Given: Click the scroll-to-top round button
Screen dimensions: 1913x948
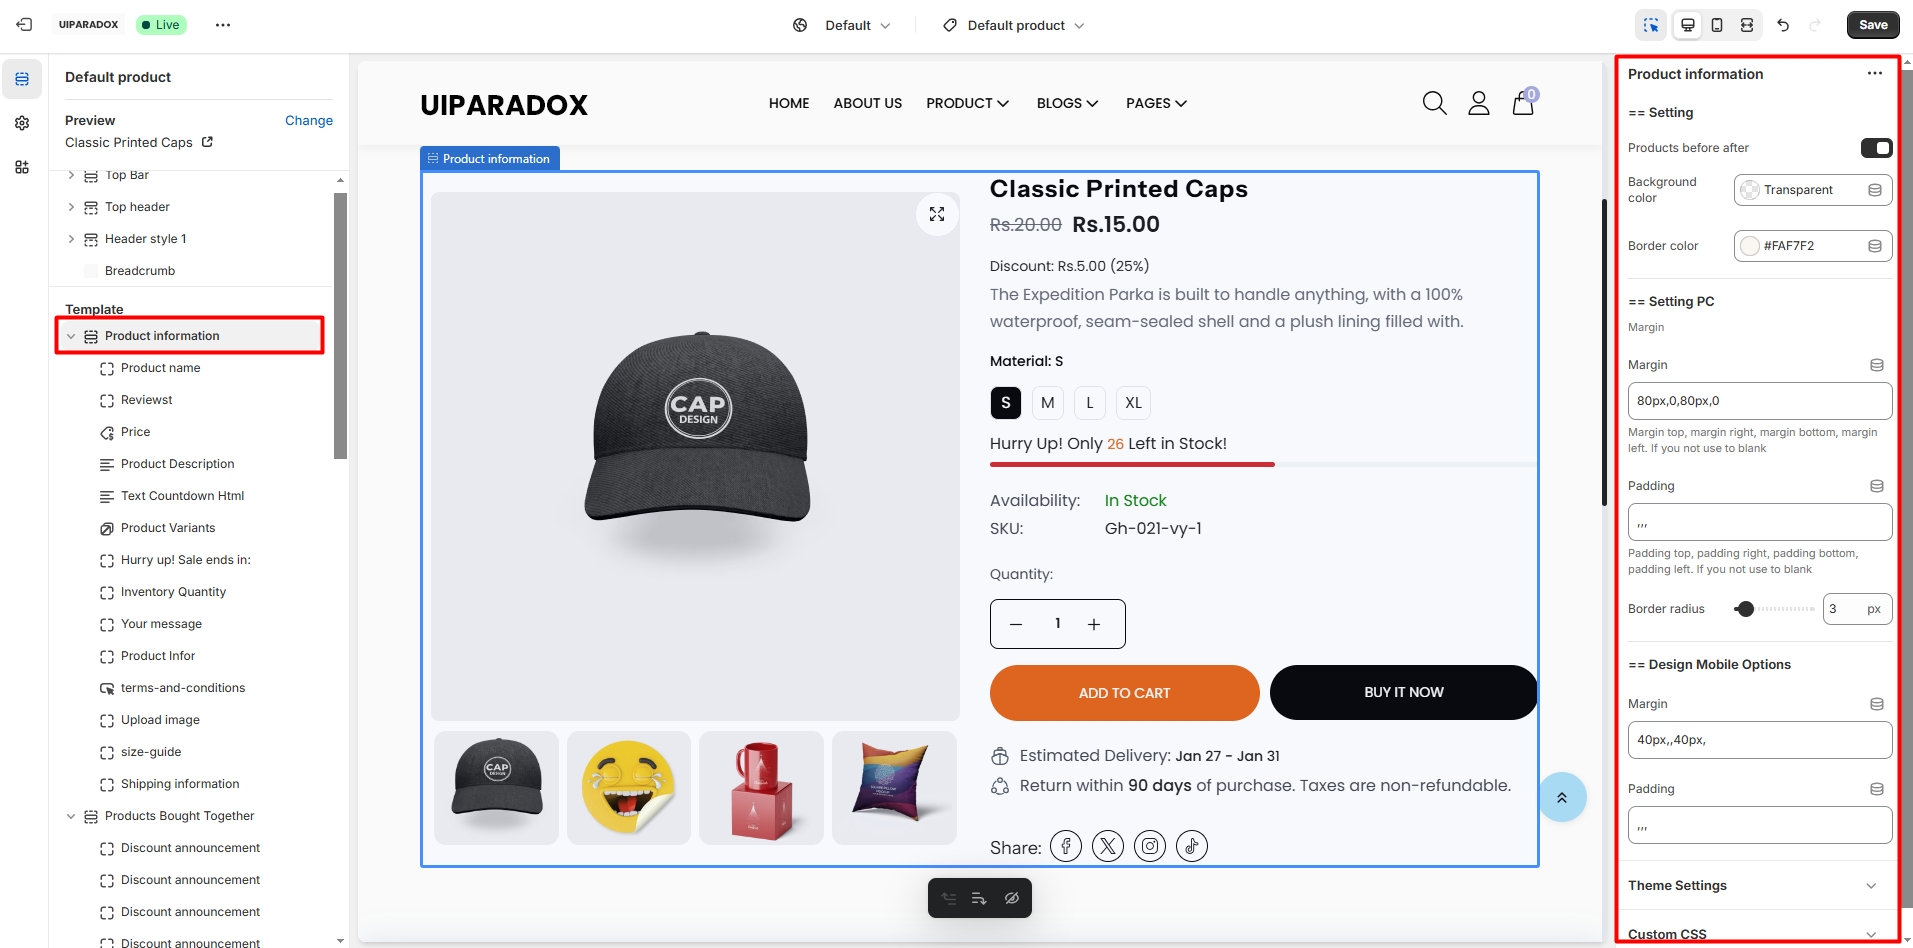Looking at the screenshot, I should pos(1562,797).
